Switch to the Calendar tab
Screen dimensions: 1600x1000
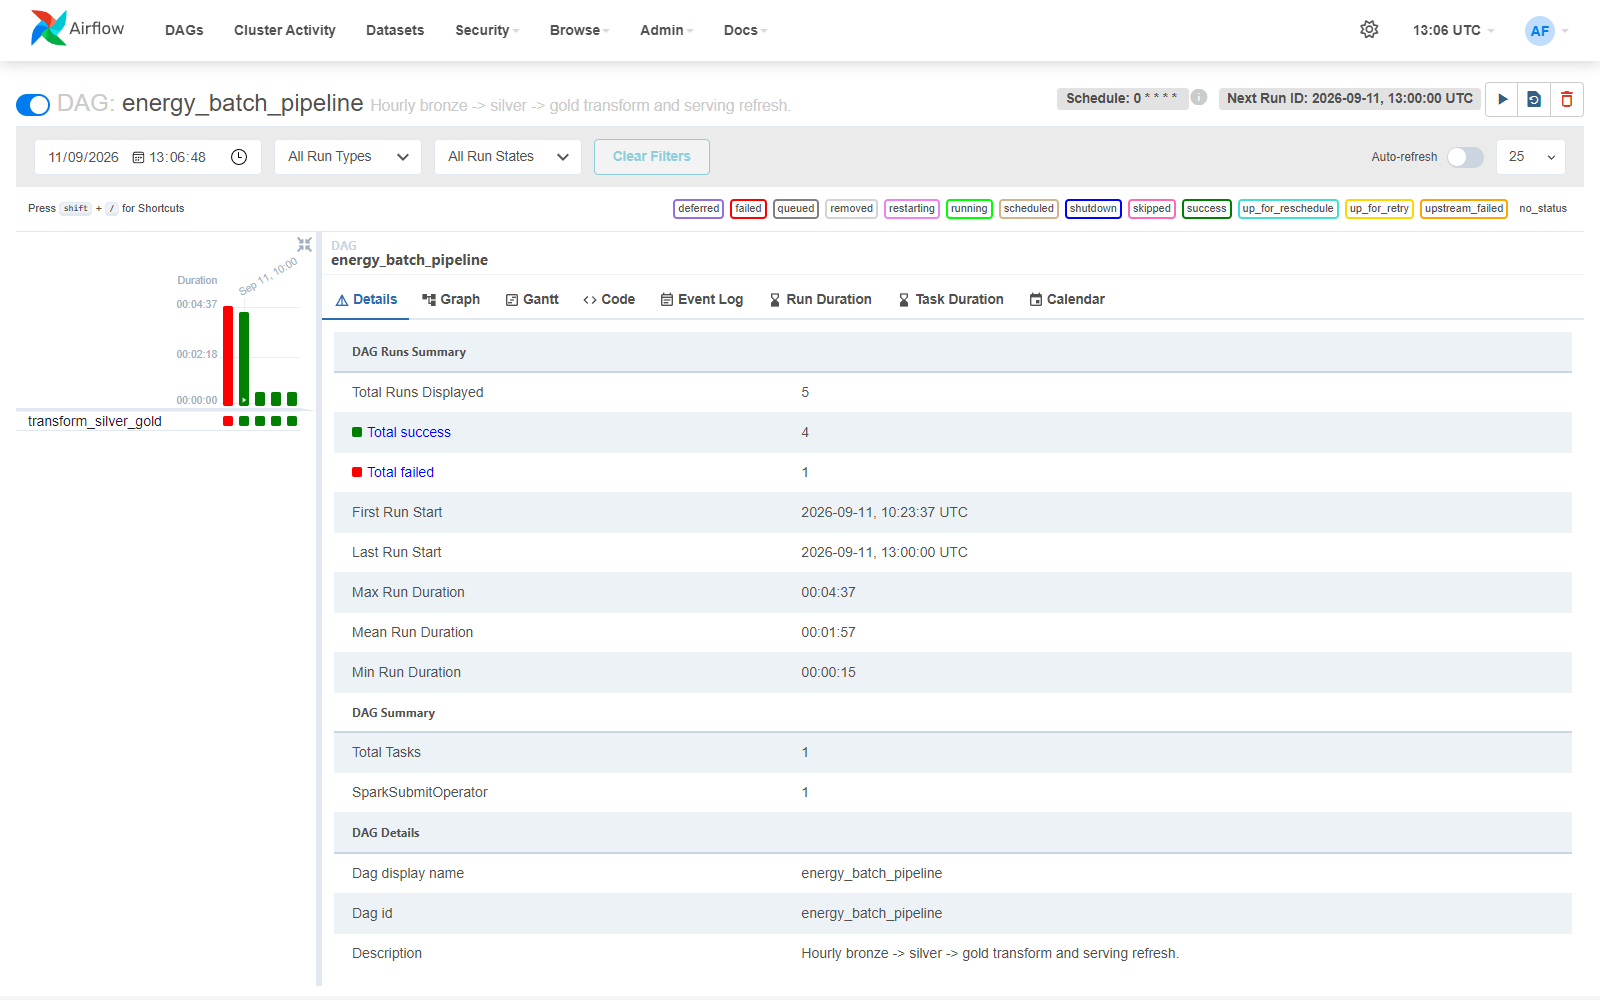coord(1067,299)
